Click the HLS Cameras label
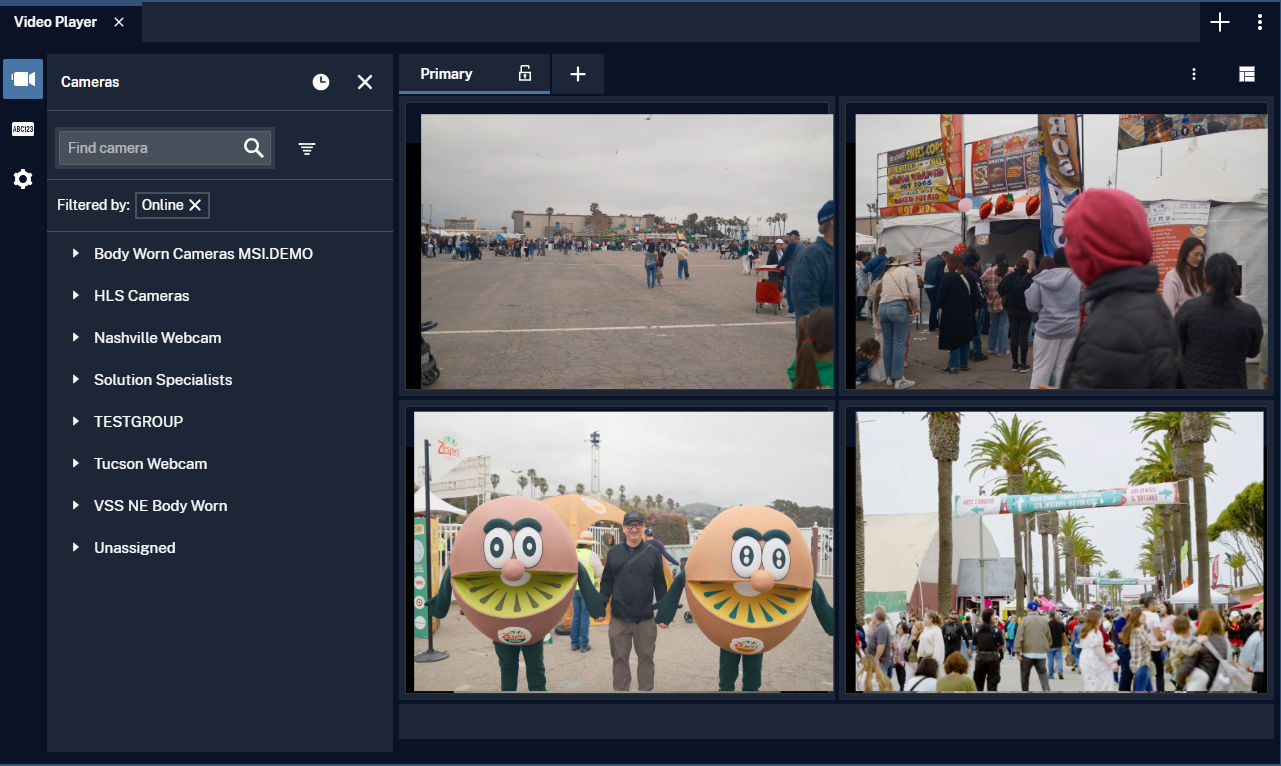 [x=141, y=296]
